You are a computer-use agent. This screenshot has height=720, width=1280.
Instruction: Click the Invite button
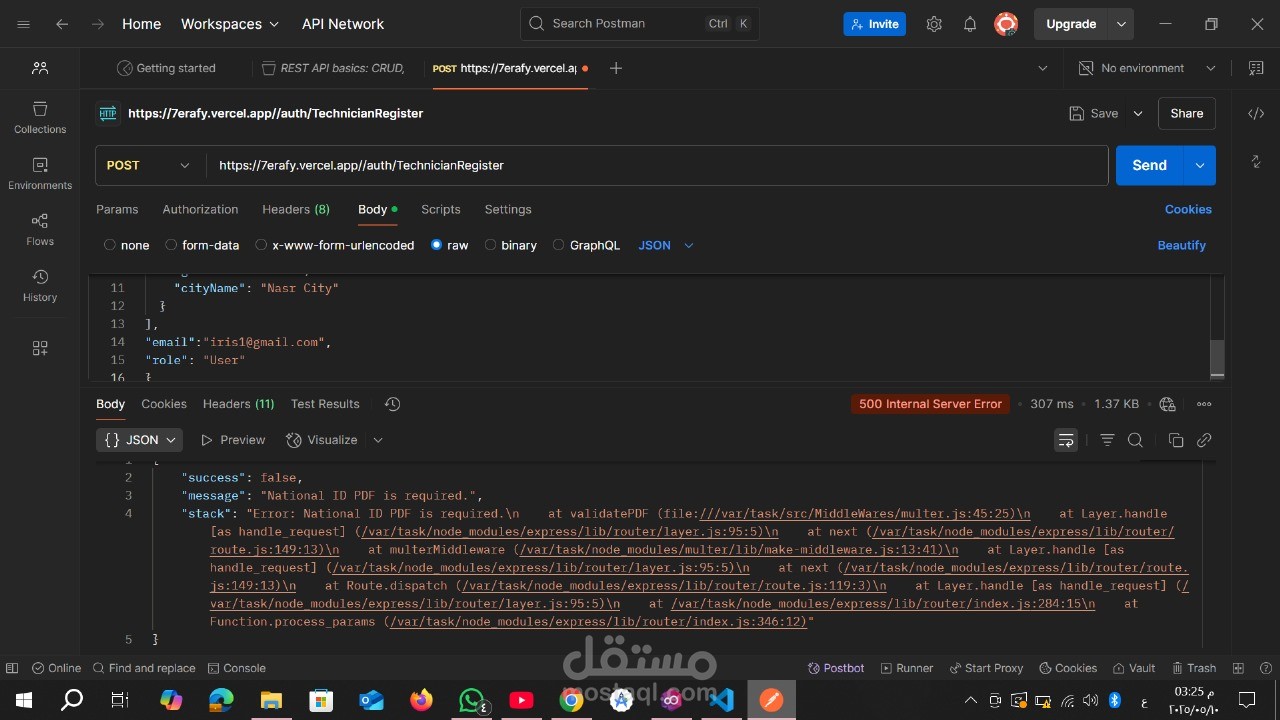click(x=874, y=24)
